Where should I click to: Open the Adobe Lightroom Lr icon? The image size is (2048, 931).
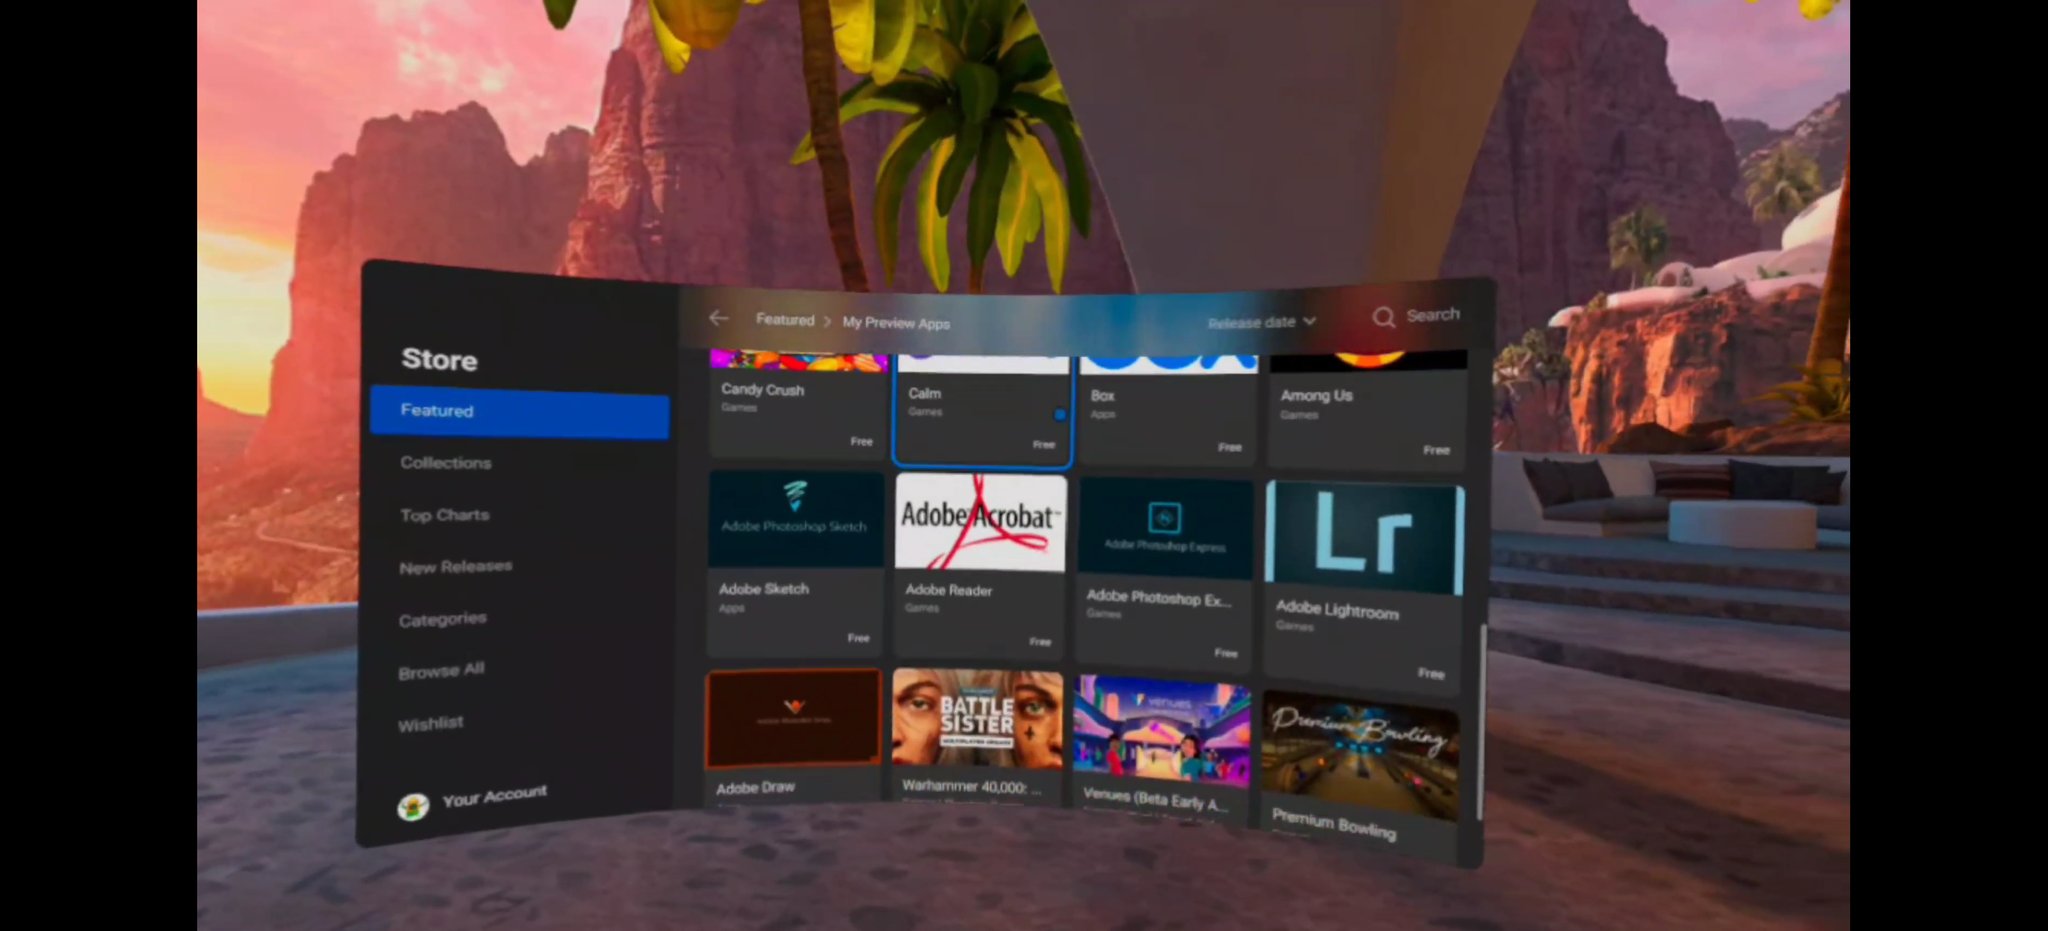1364,540
